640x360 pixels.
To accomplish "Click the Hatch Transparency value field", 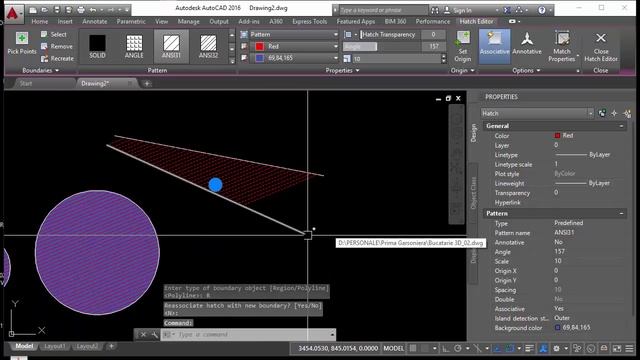I will 433,35.
